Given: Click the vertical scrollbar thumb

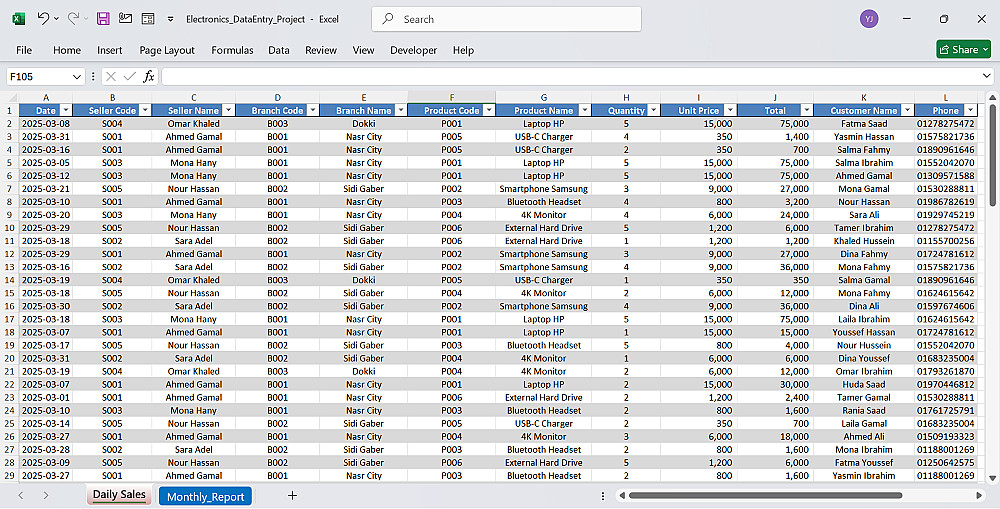Looking at the screenshot, I should pyautogui.click(x=992, y=155).
